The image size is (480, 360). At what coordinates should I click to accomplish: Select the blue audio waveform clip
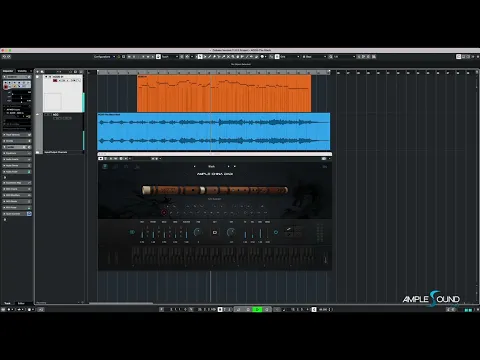click(214, 132)
